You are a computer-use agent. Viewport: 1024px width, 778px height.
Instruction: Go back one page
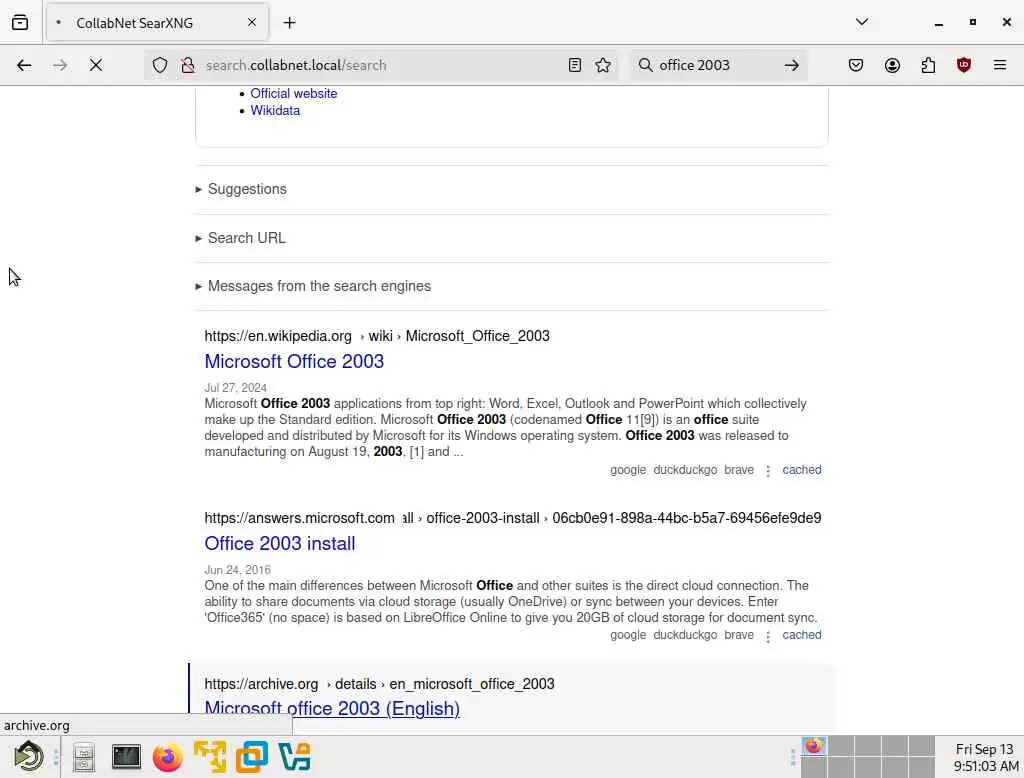24,65
